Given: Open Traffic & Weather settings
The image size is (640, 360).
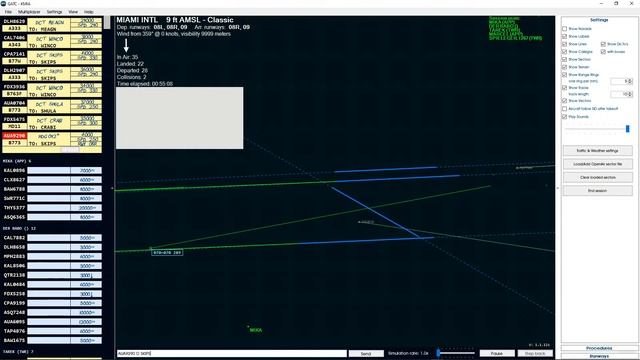Looking at the screenshot, I should click(598, 151).
